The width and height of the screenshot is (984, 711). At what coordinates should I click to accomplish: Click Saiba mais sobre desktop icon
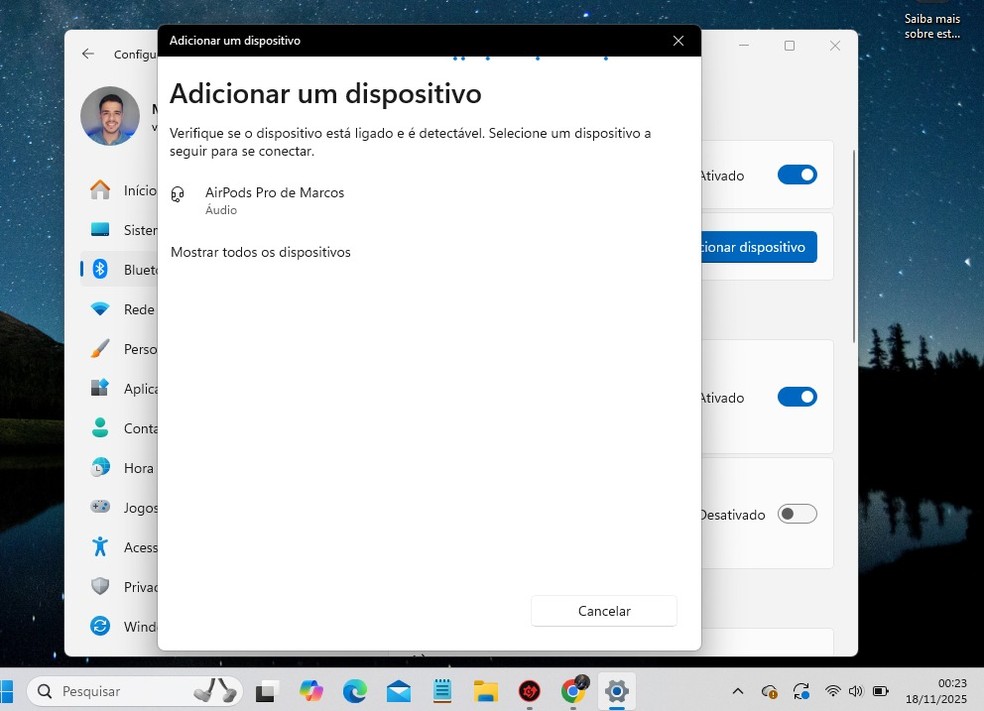tap(932, 26)
